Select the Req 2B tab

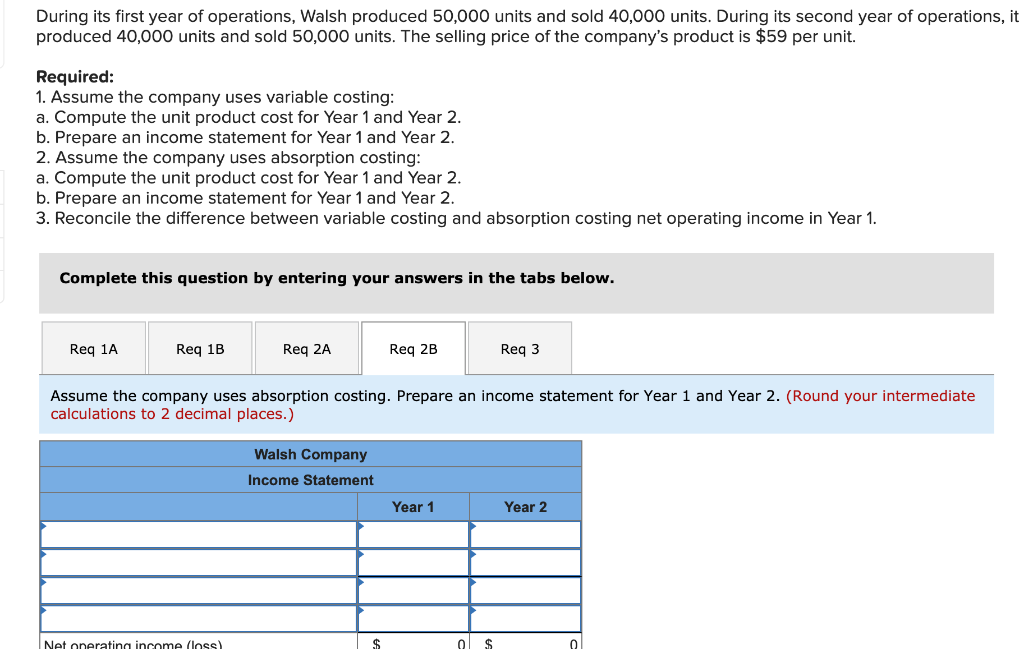[x=412, y=348]
